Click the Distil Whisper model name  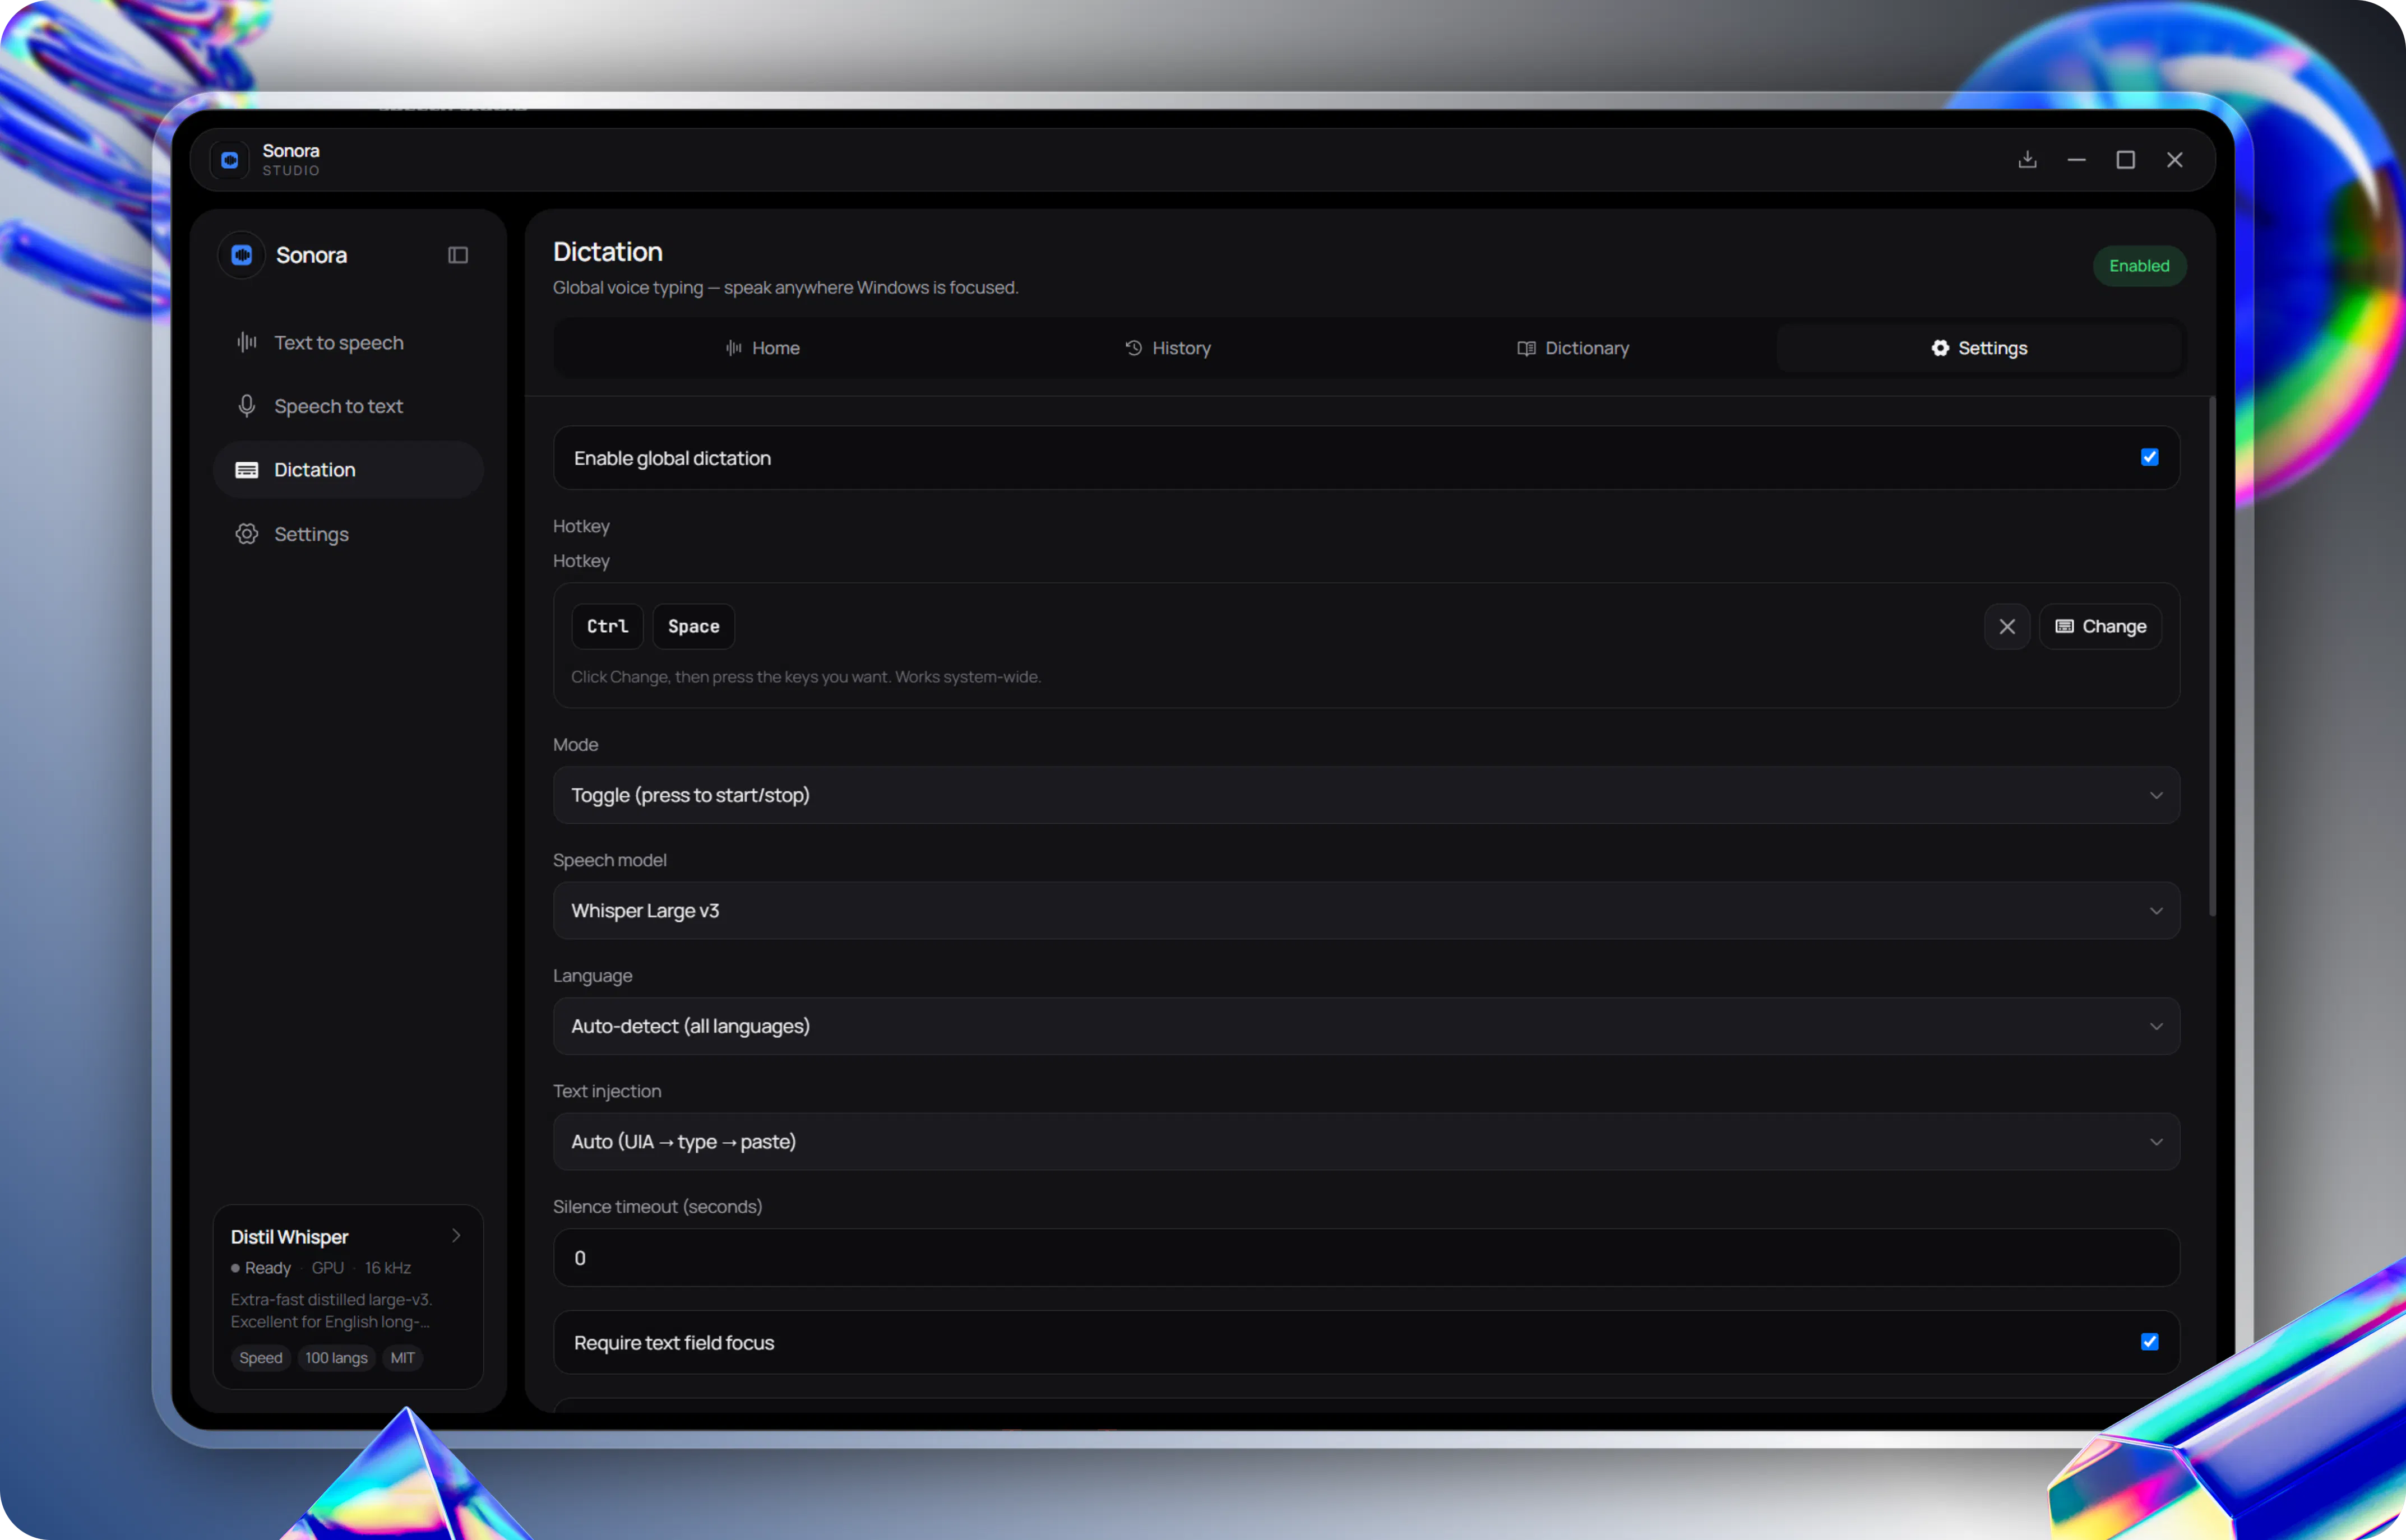[x=290, y=1237]
